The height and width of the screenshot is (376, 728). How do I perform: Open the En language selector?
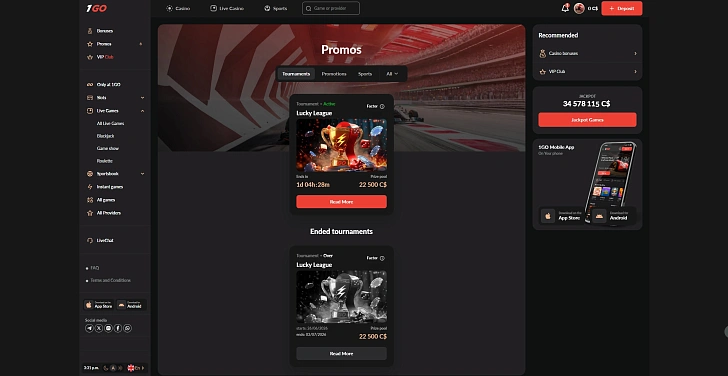[x=136, y=368]
